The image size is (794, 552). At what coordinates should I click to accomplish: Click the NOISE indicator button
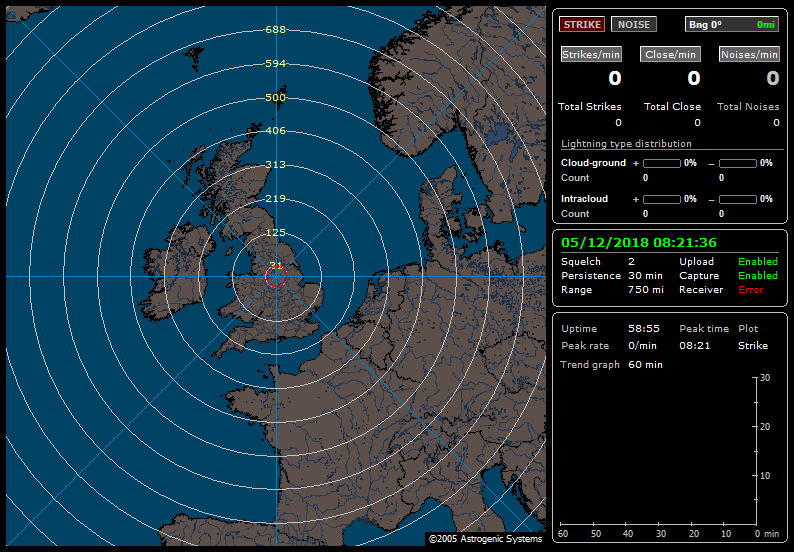pos(633,24)
